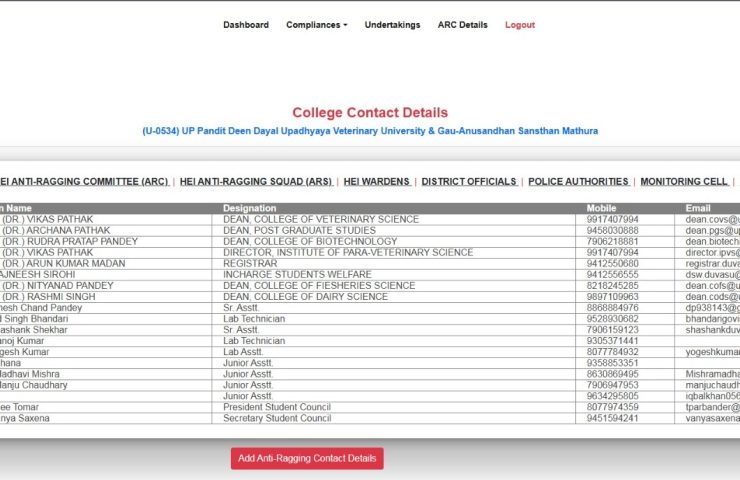
Task: Select the Rudra Pratap Pandey name cell
Action: (106, 241)
